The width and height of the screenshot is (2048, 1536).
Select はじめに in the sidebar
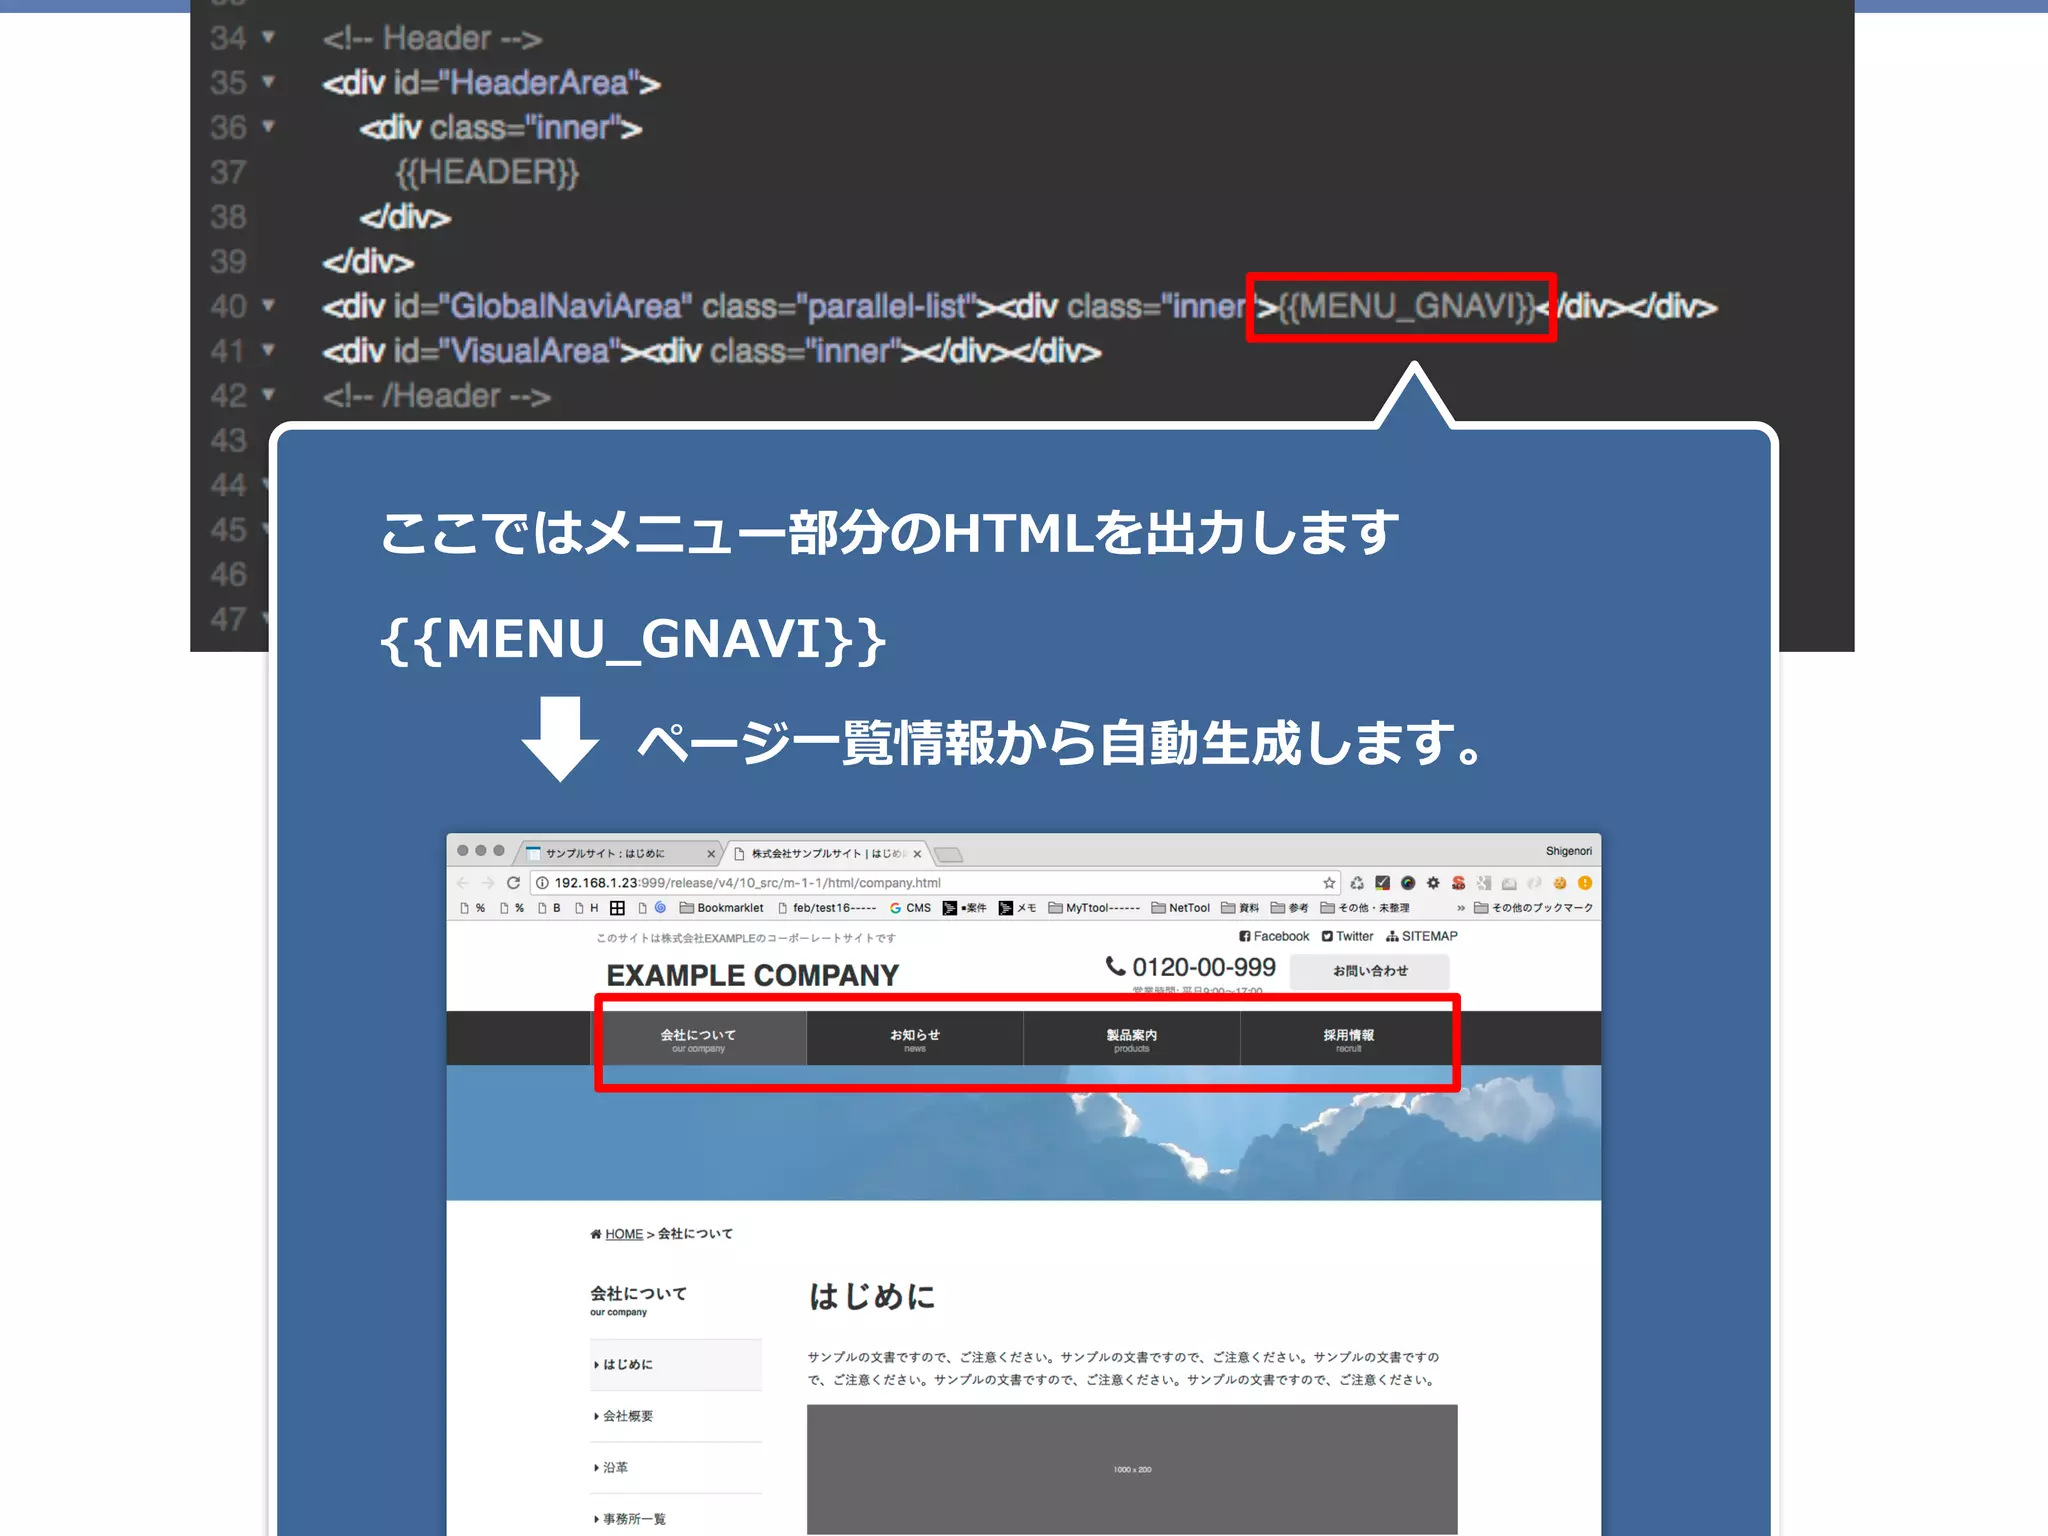pos(675,1364)
